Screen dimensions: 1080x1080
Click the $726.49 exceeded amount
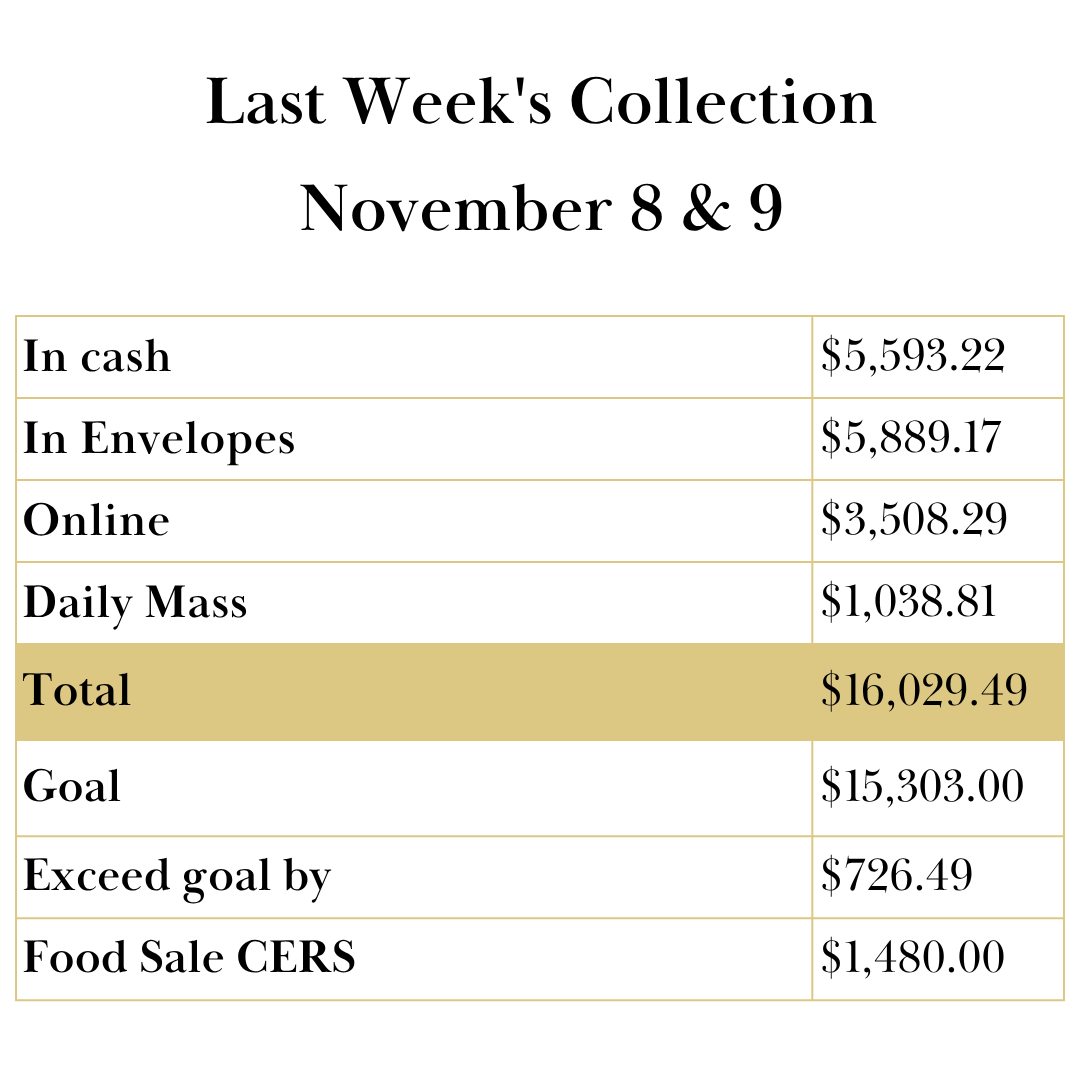pyautogui.click(x=896, y=877)
